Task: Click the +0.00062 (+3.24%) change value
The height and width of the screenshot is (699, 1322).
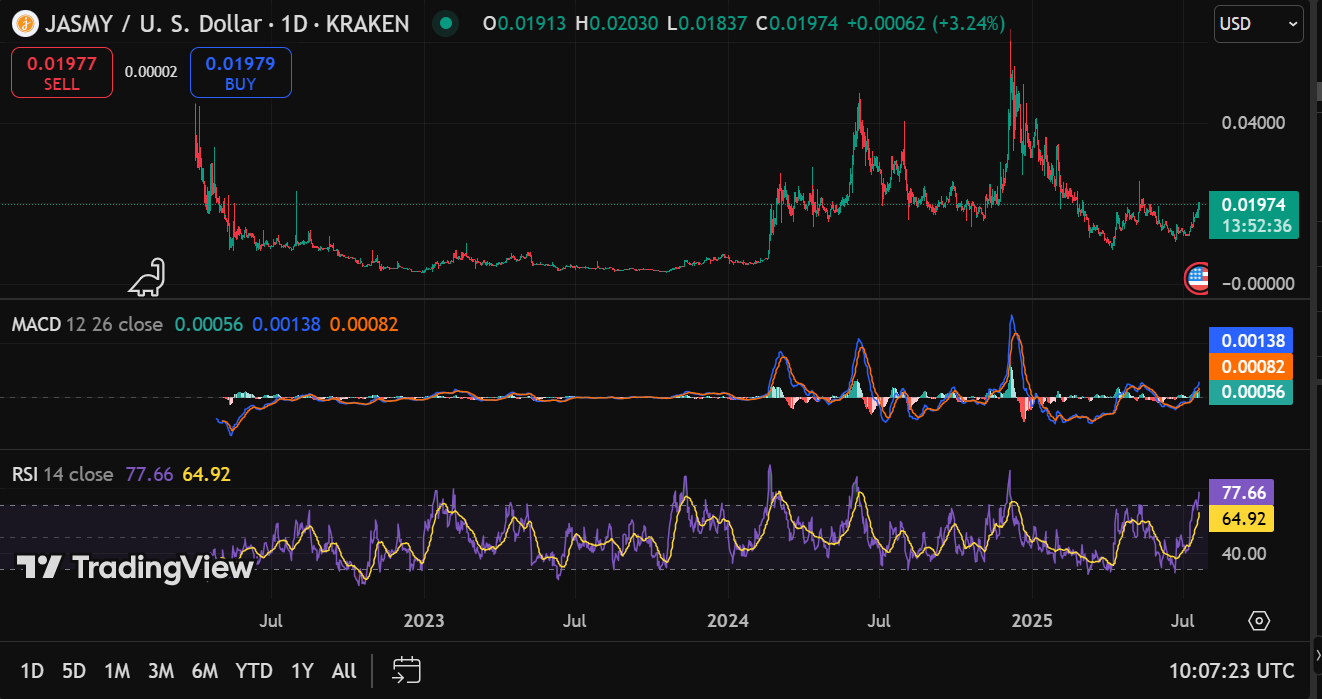Action: 925,23
